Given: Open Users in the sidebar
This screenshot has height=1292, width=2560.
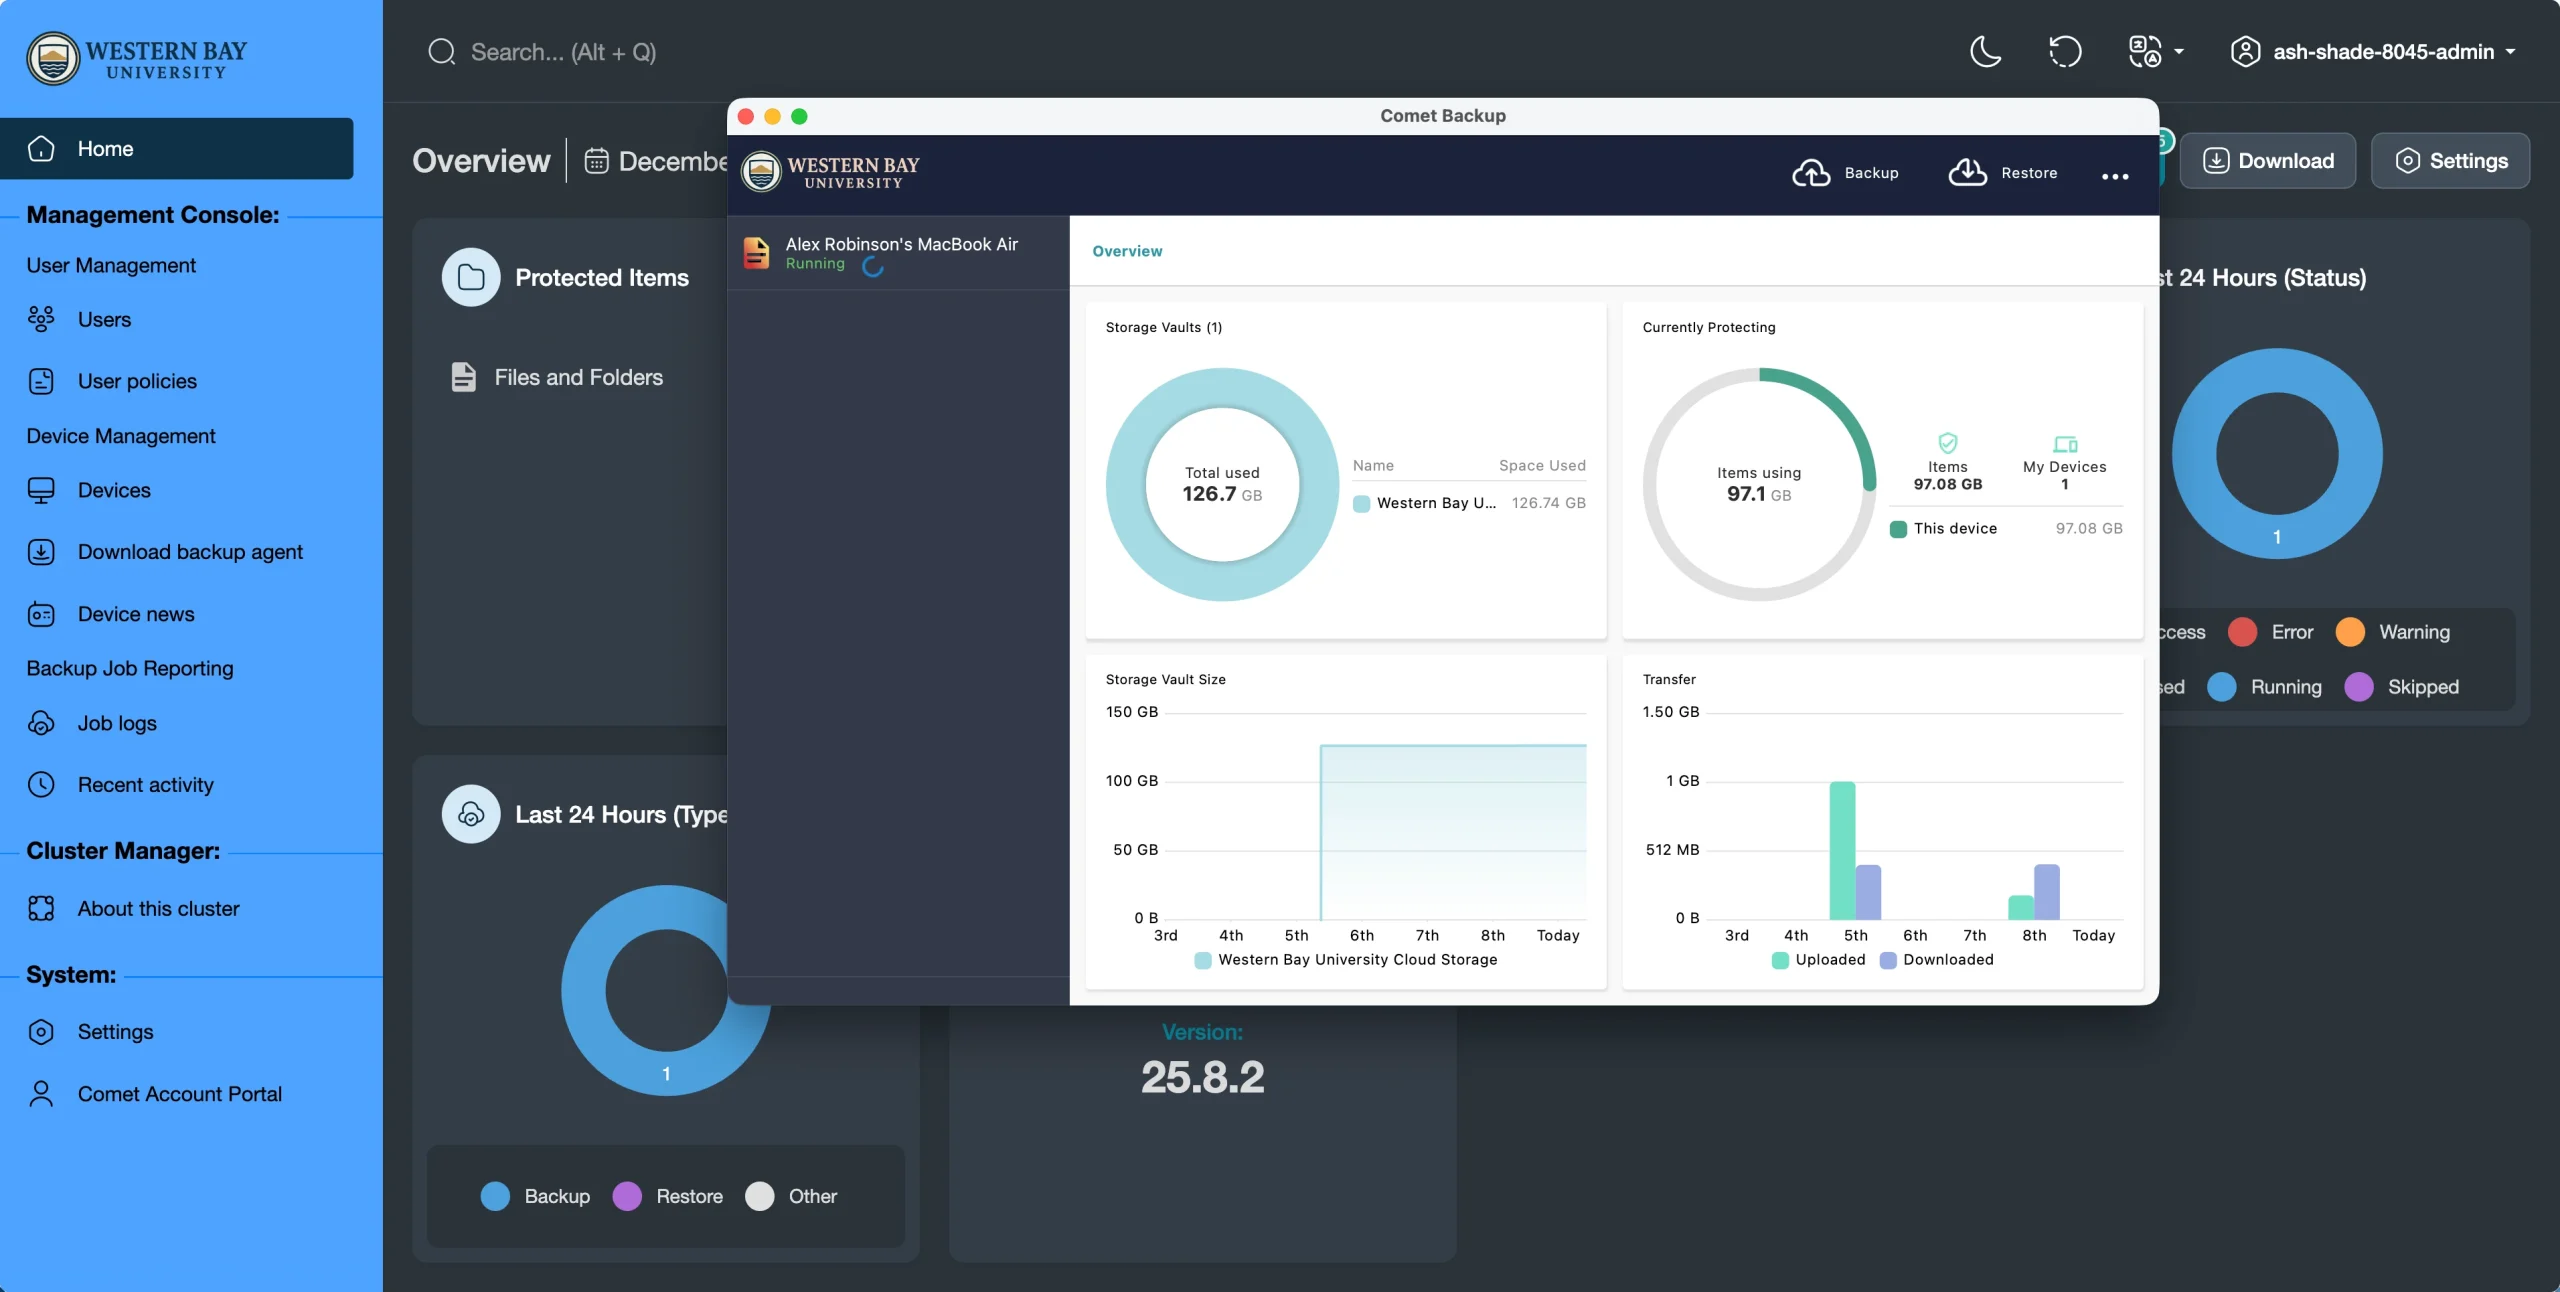Looking at the screenshot, I should pyautogui.click(x=104, y=319).
